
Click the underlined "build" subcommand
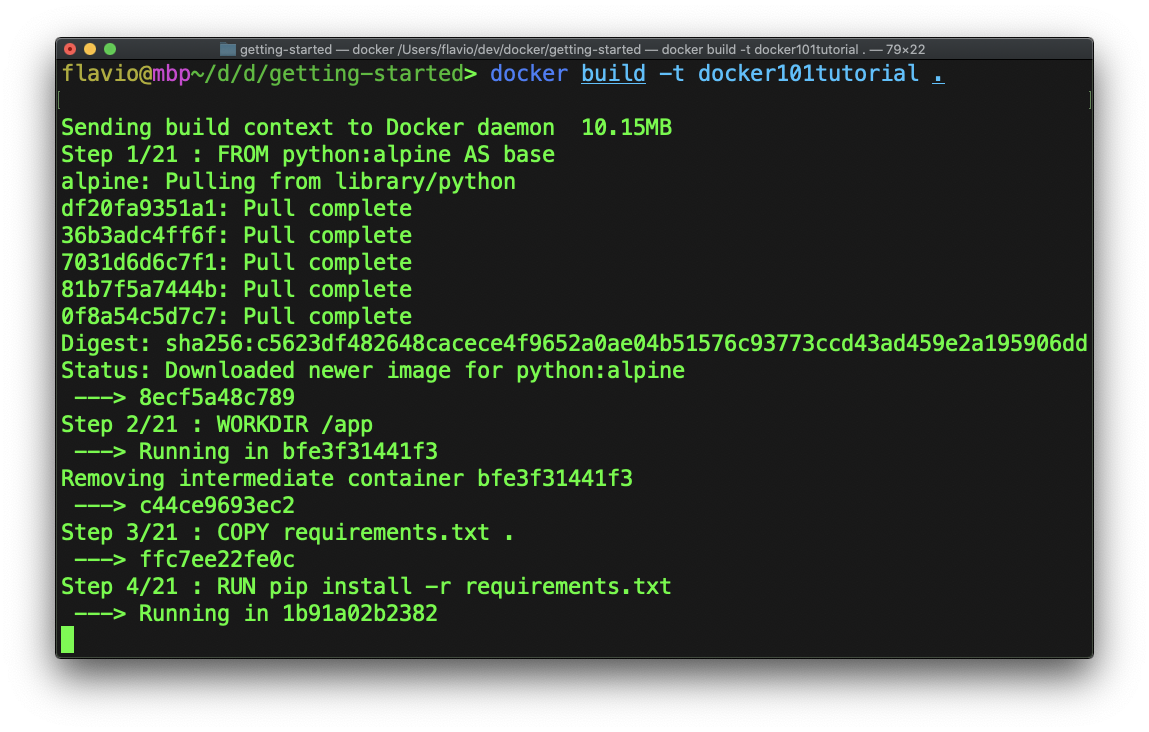(x=613, y=74)
